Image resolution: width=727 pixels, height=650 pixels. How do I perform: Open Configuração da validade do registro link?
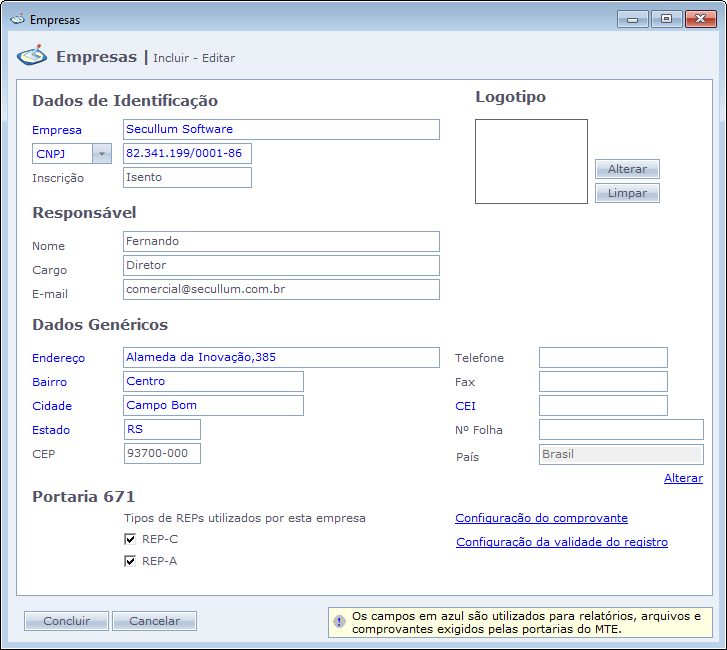tap(561, 542)
